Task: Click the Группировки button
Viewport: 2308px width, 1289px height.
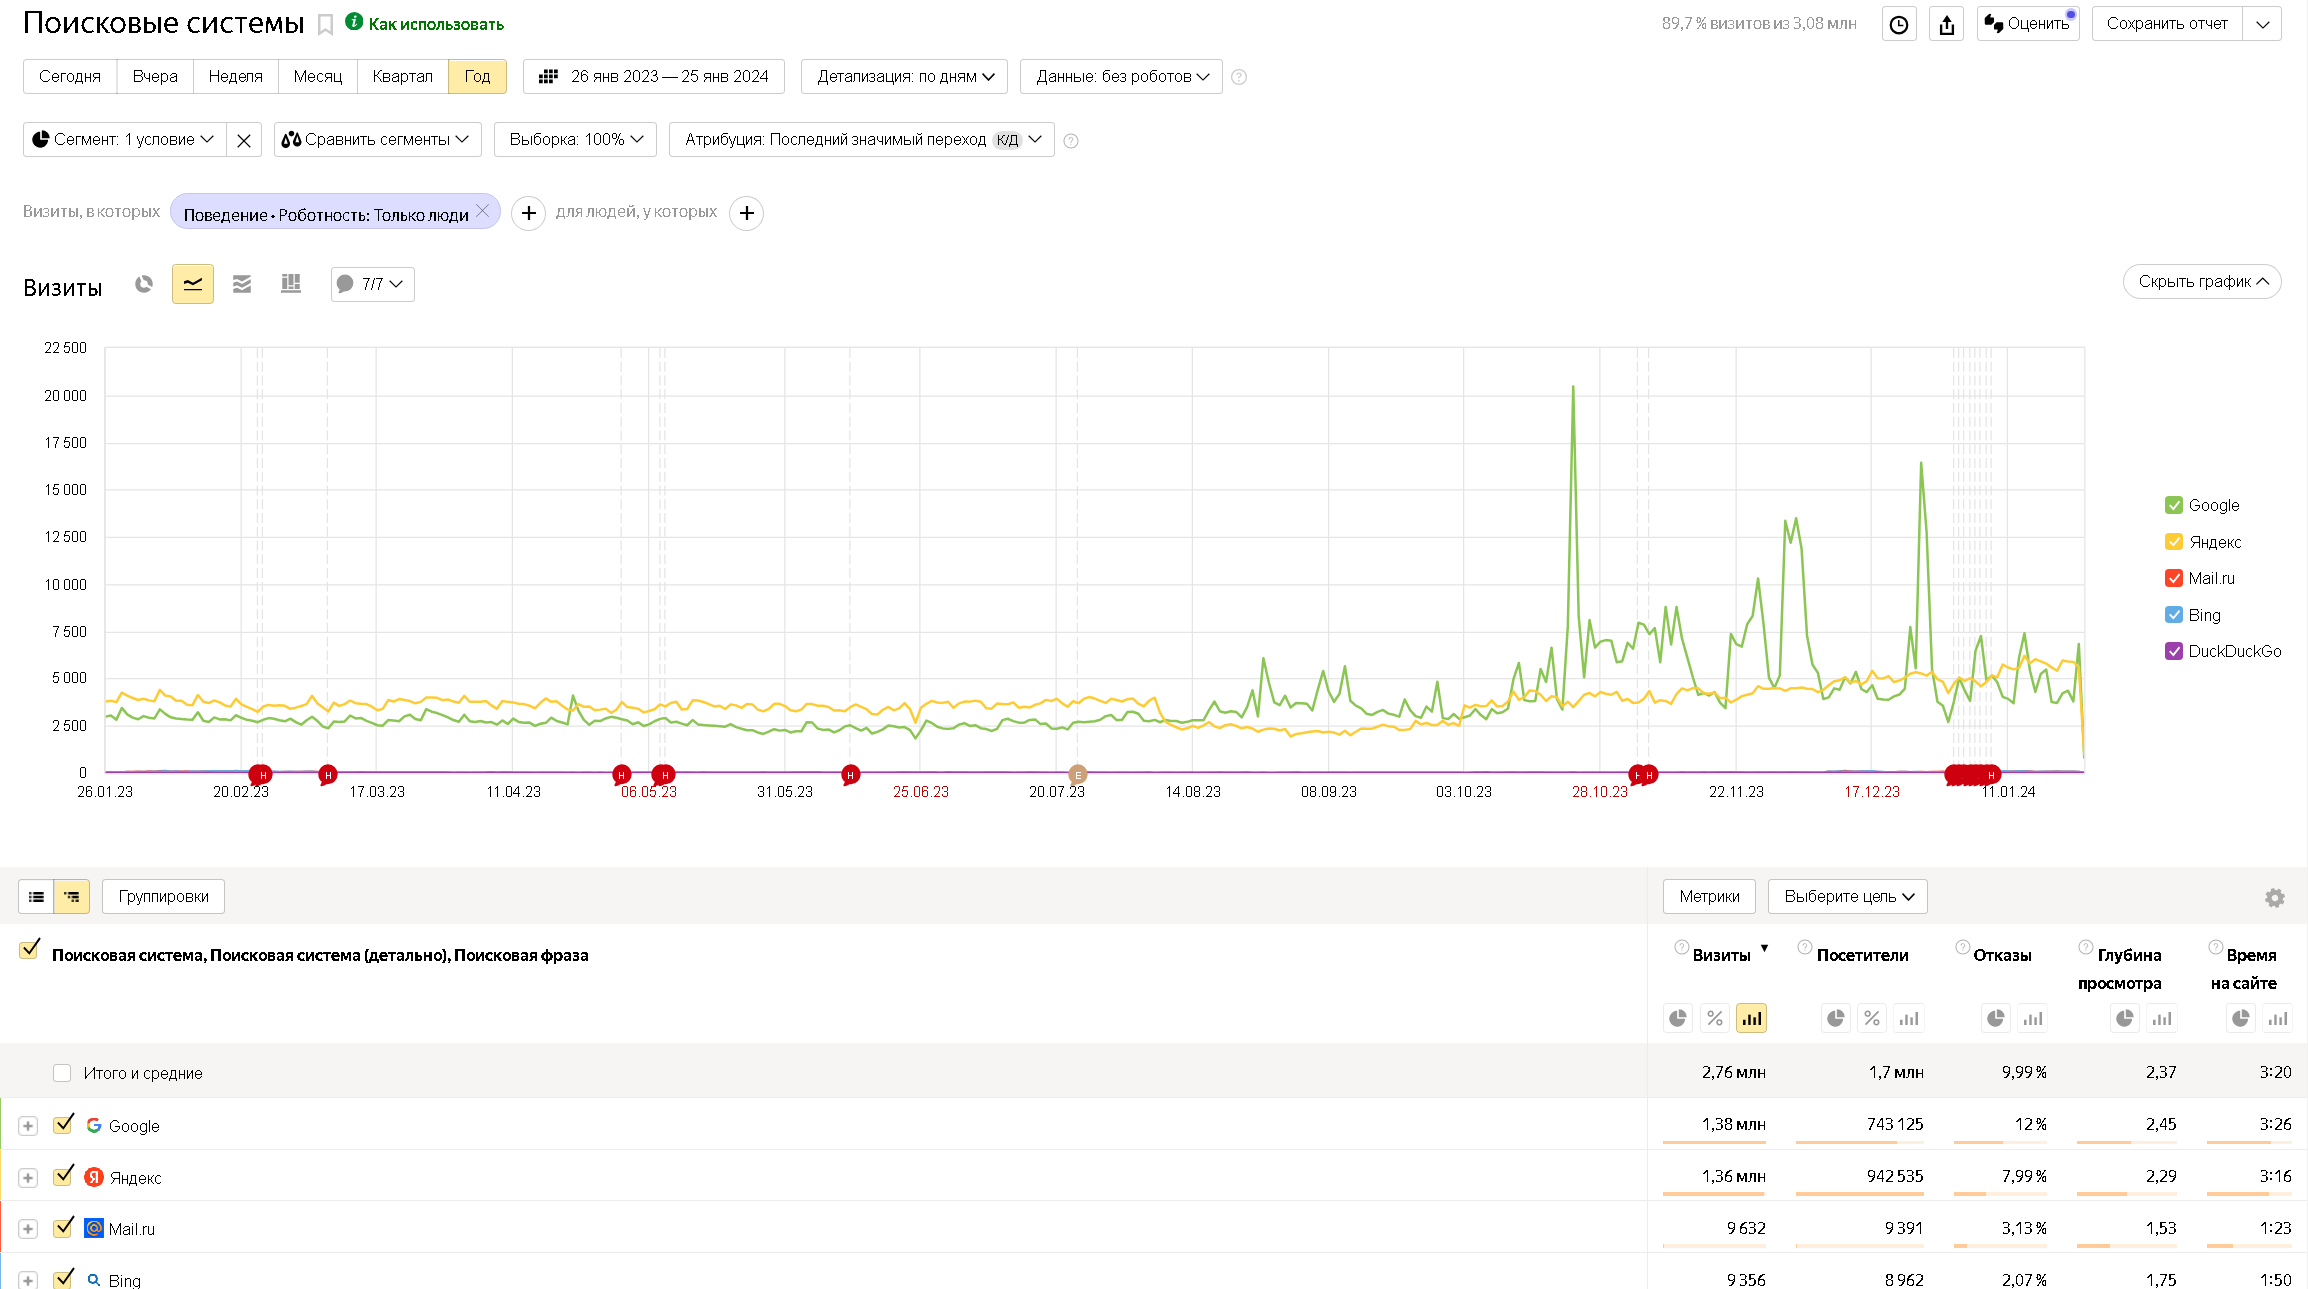Action: (x=163, y=897)
